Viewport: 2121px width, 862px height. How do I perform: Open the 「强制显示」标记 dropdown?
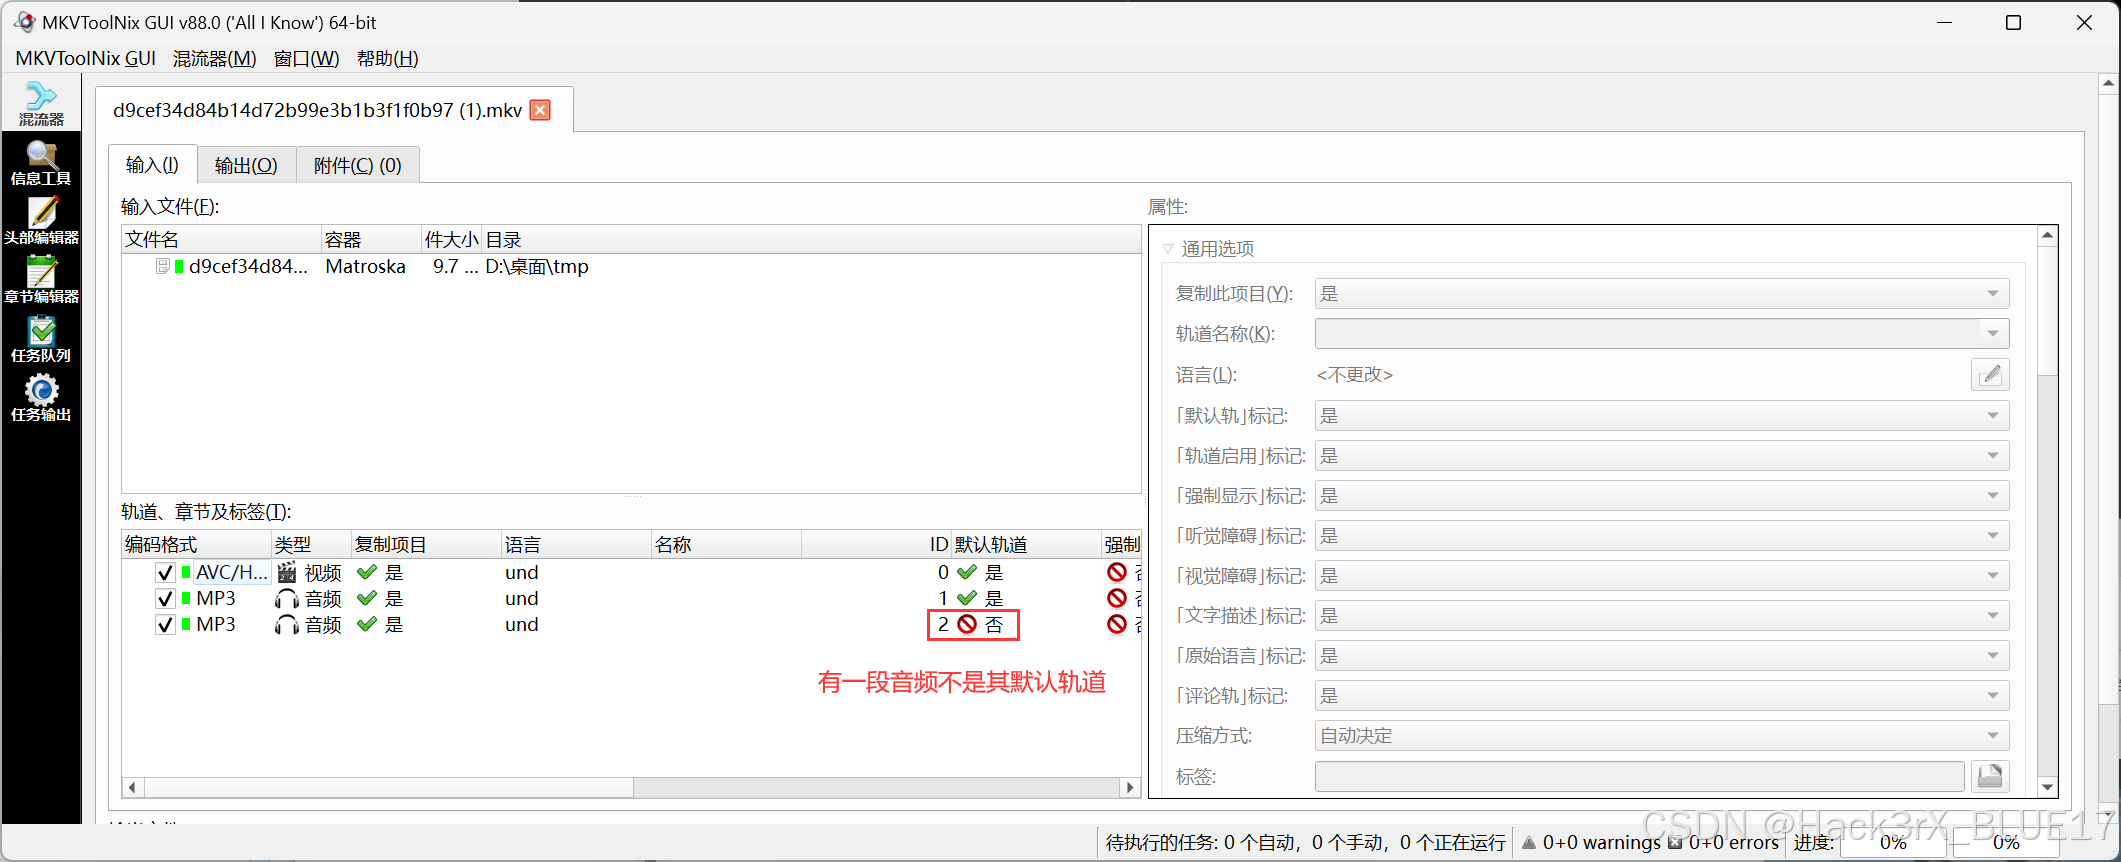(x=1661, y=496)
